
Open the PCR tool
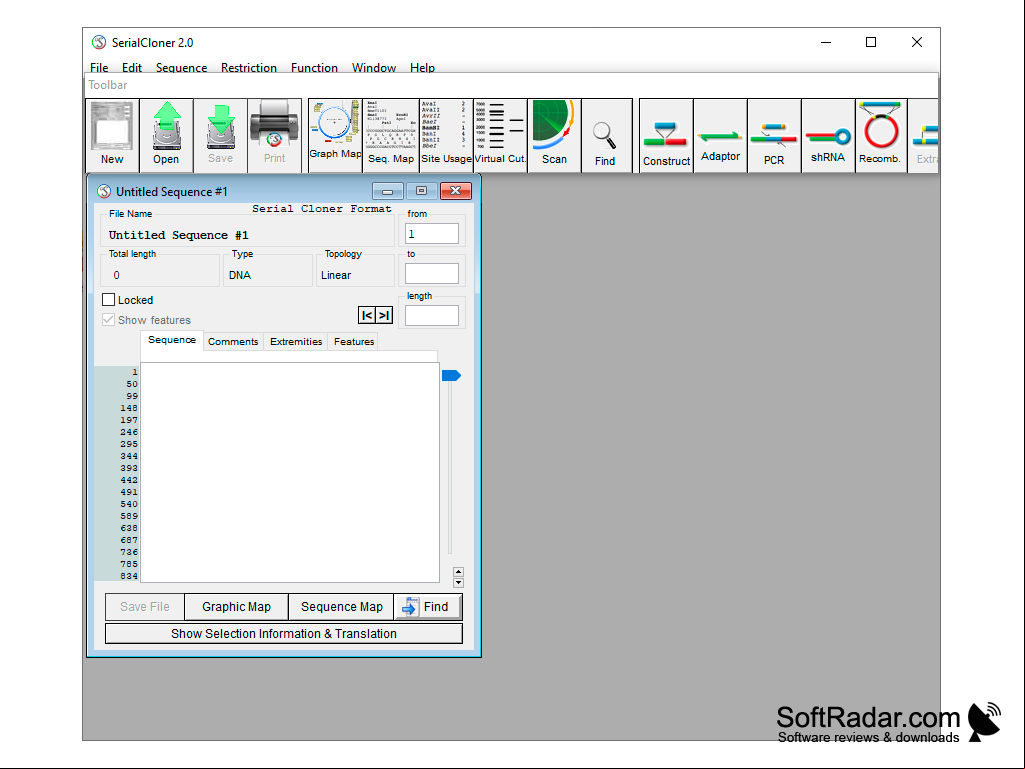pyautogui.click(x=774, y=135)
